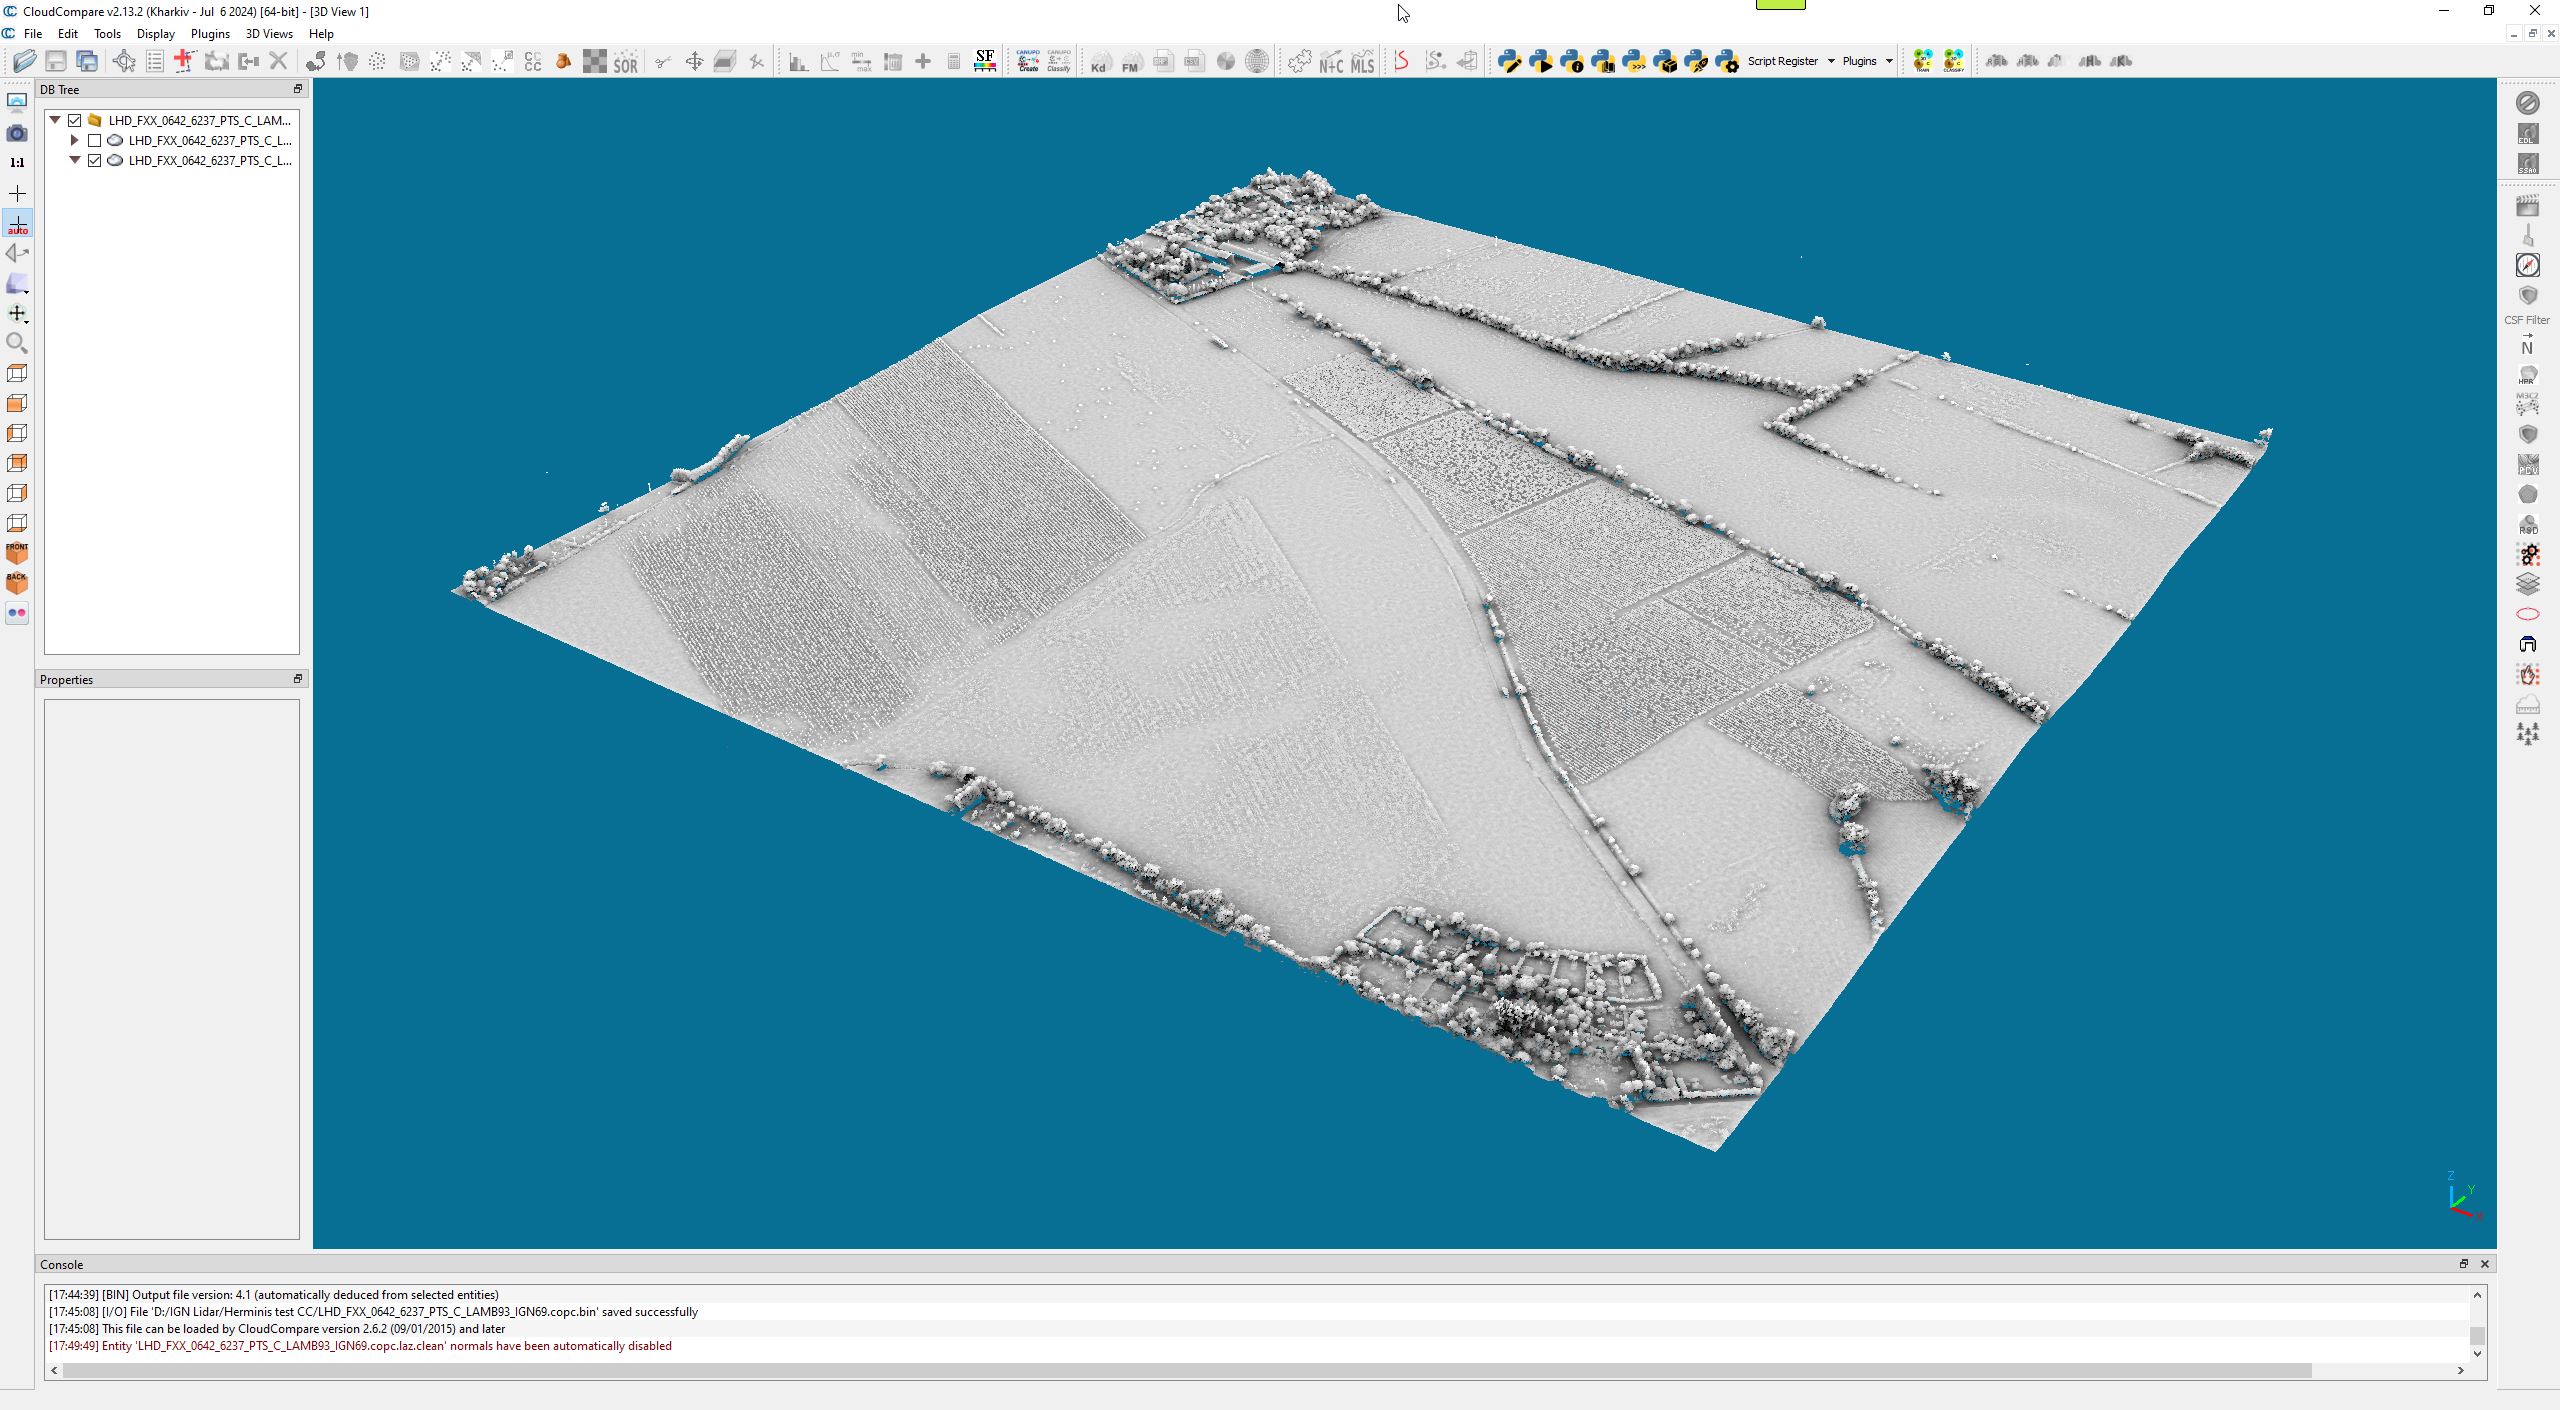Viewport: 2560px width, 1410px height.
Task: Launch the Python script editor icon
Action: click(x=1509, y=61)
